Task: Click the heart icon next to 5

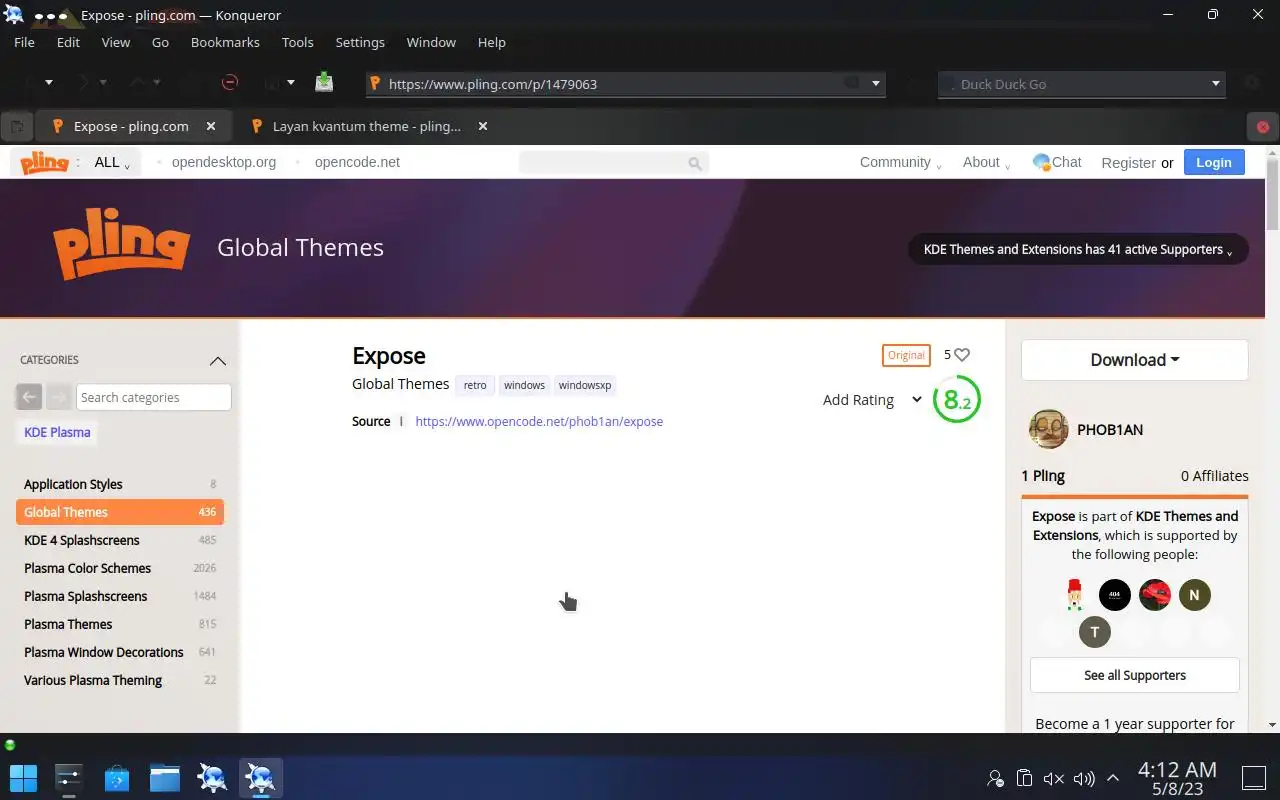Action: [x=962, y=355]
